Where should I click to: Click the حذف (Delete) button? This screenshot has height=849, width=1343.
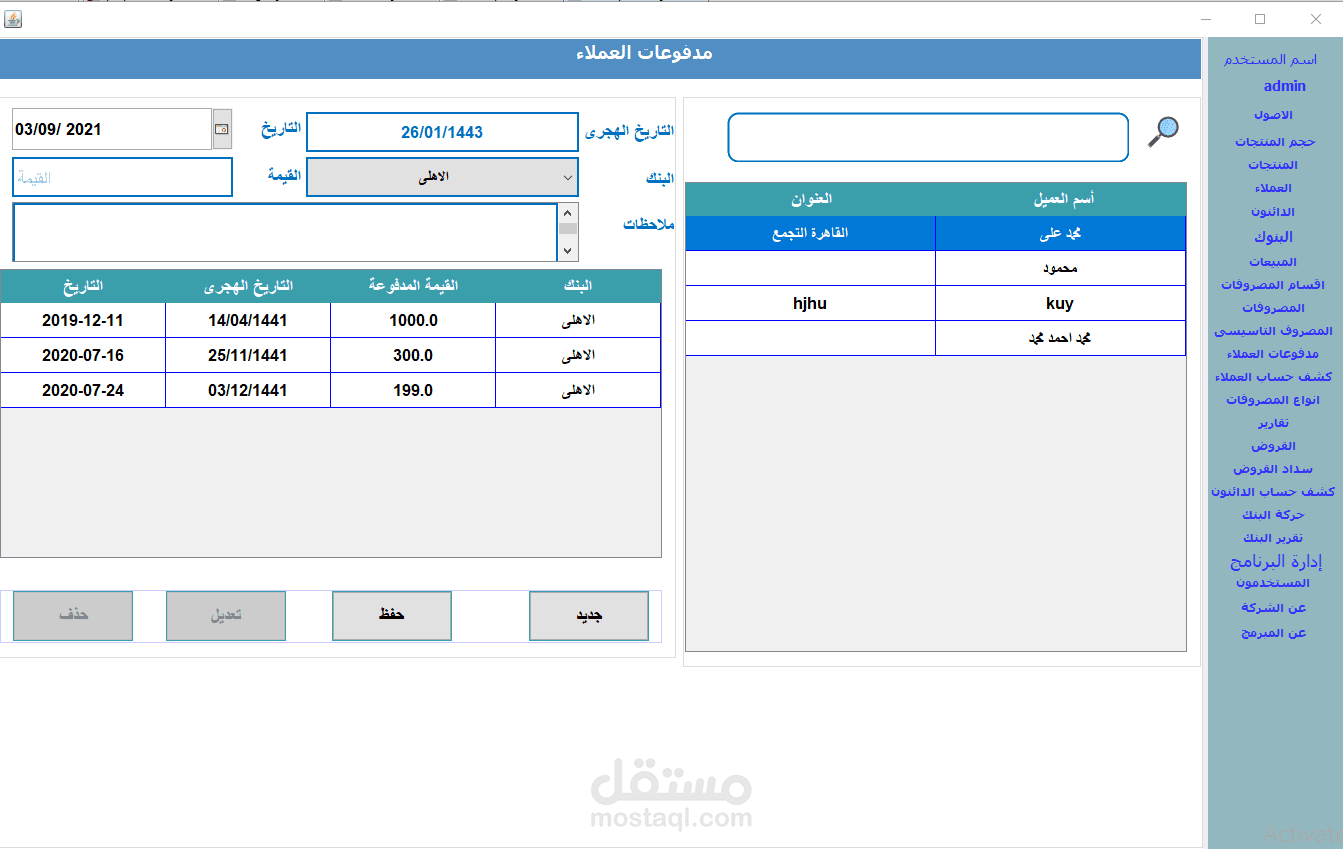[x=72, y=616]
